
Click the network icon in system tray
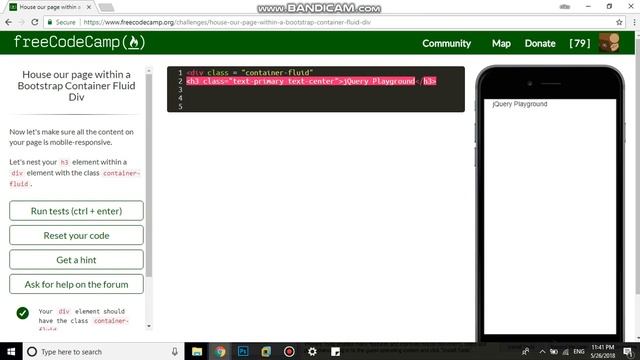click(x=566, y=351)
